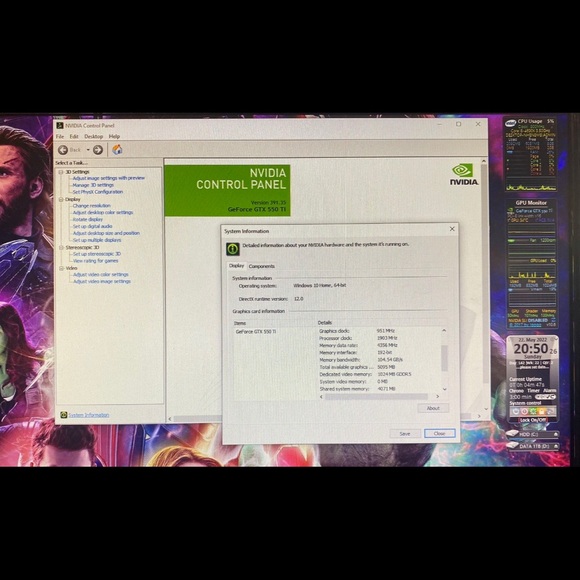Viewport: 580px width, 580px height.
Task: Click the shutdown icon in System control gadget
Action: pos(516,411)
